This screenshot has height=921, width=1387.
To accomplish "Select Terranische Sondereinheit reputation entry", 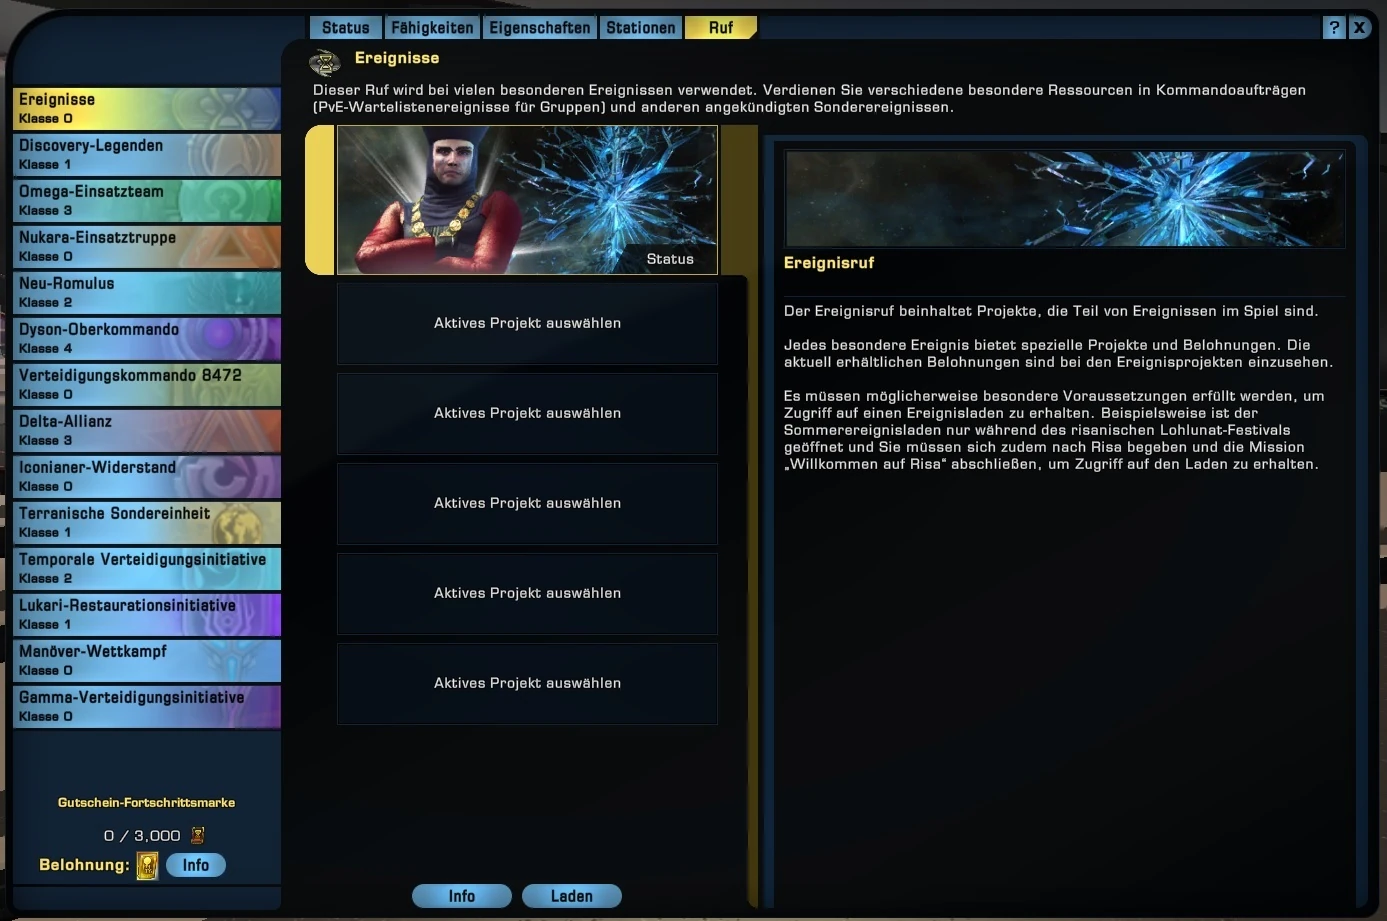I will click(147, 522).
